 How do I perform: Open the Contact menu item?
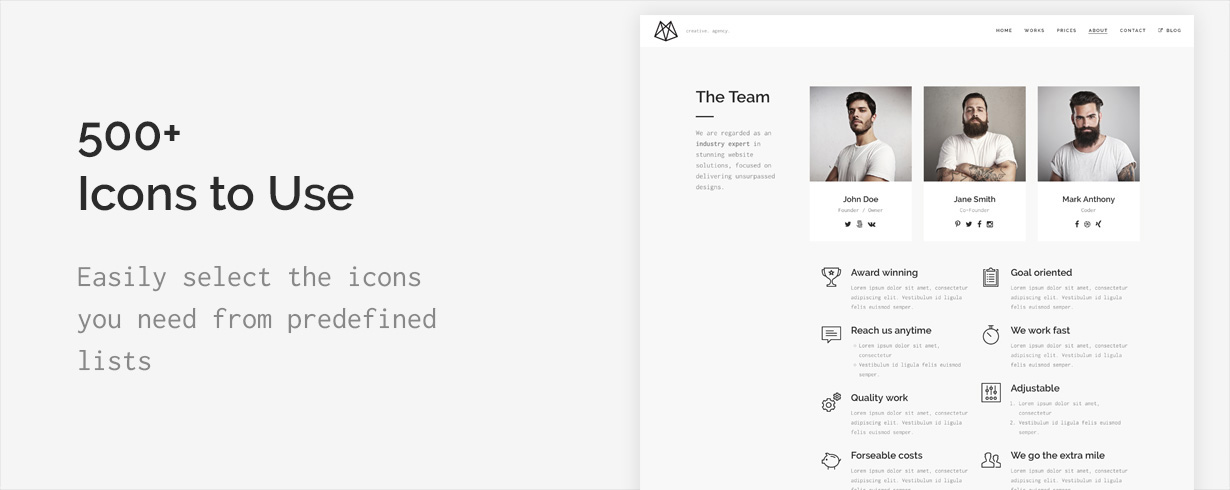1133,31
